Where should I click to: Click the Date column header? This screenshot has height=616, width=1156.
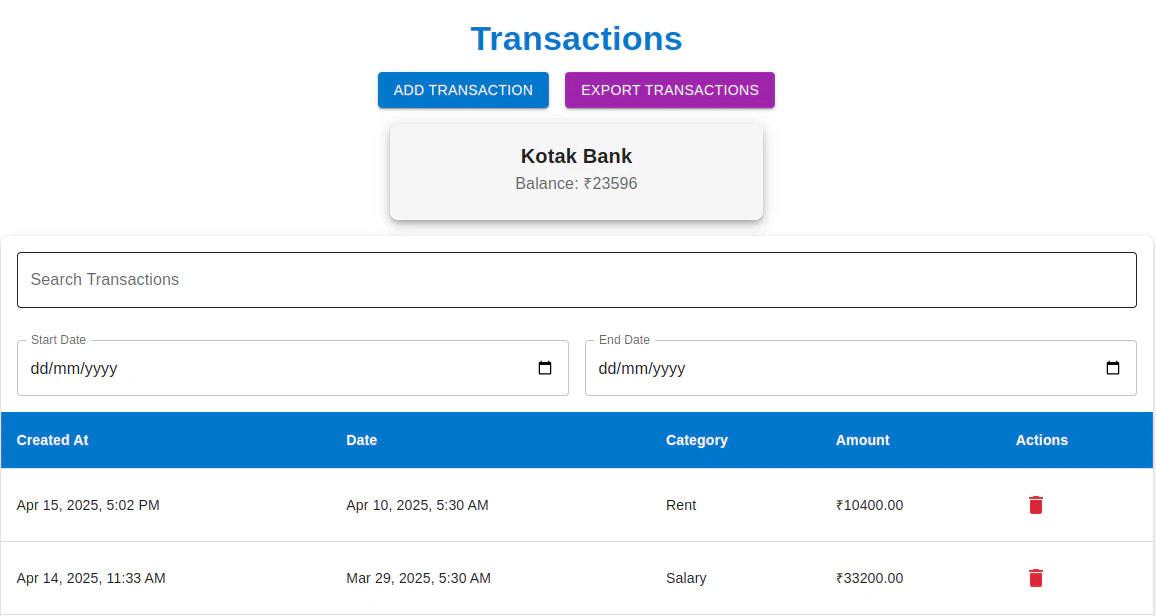(361, 440)
